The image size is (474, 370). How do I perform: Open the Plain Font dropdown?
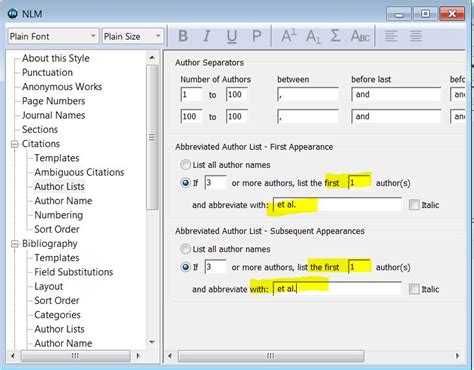(53, 36)
